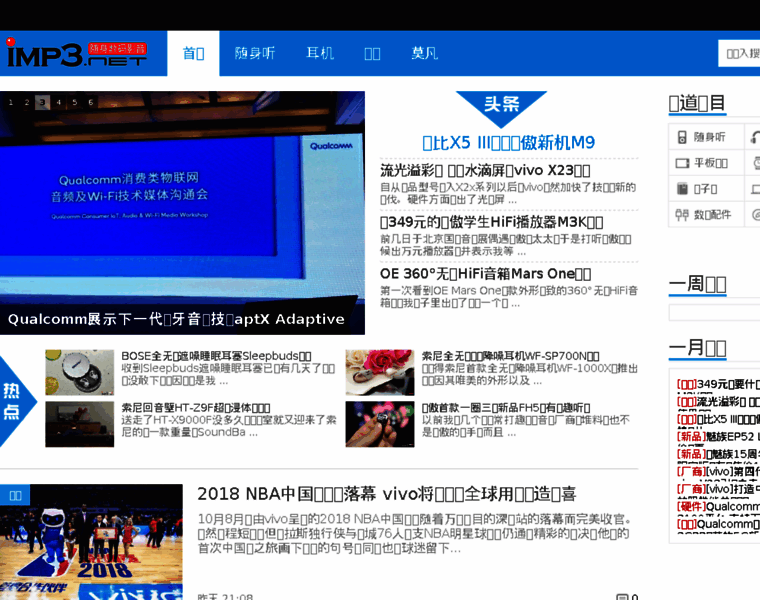
Task: Open the OE 360° Mars One headline
Action: [485, 274]
